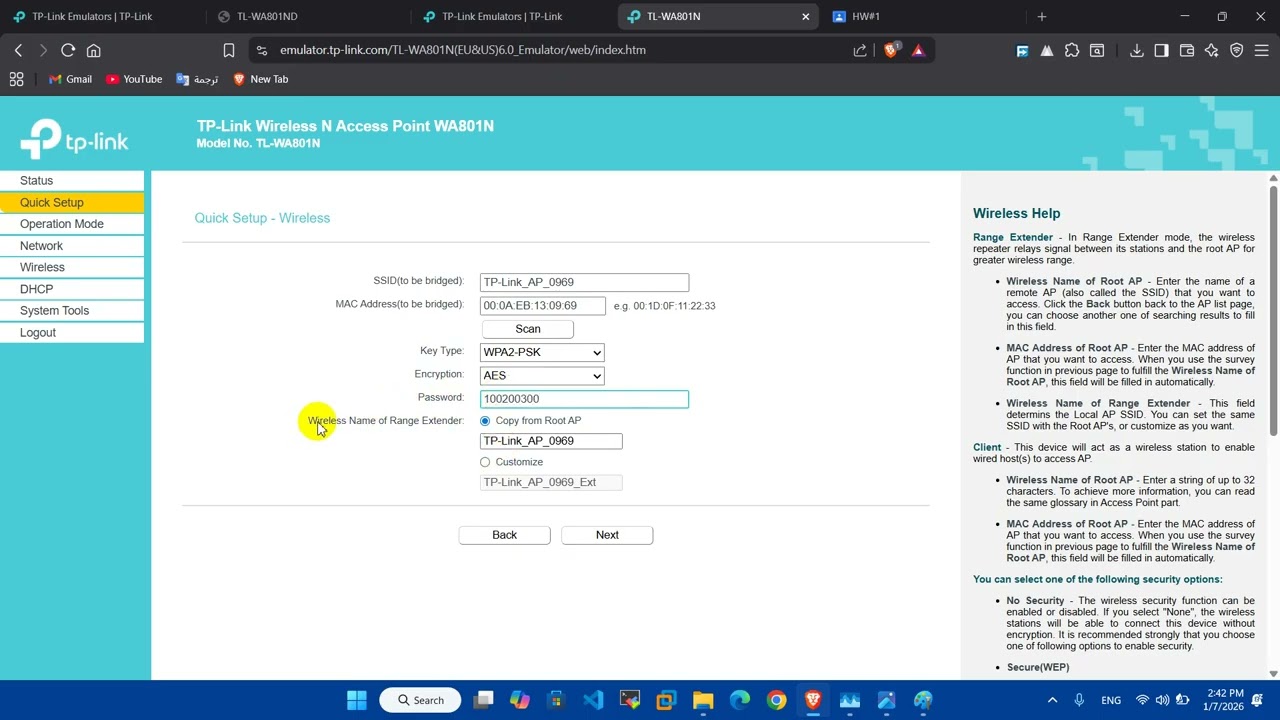Open the Operation Mode menu
The image size is (1280, 720).
click(72, 224)
